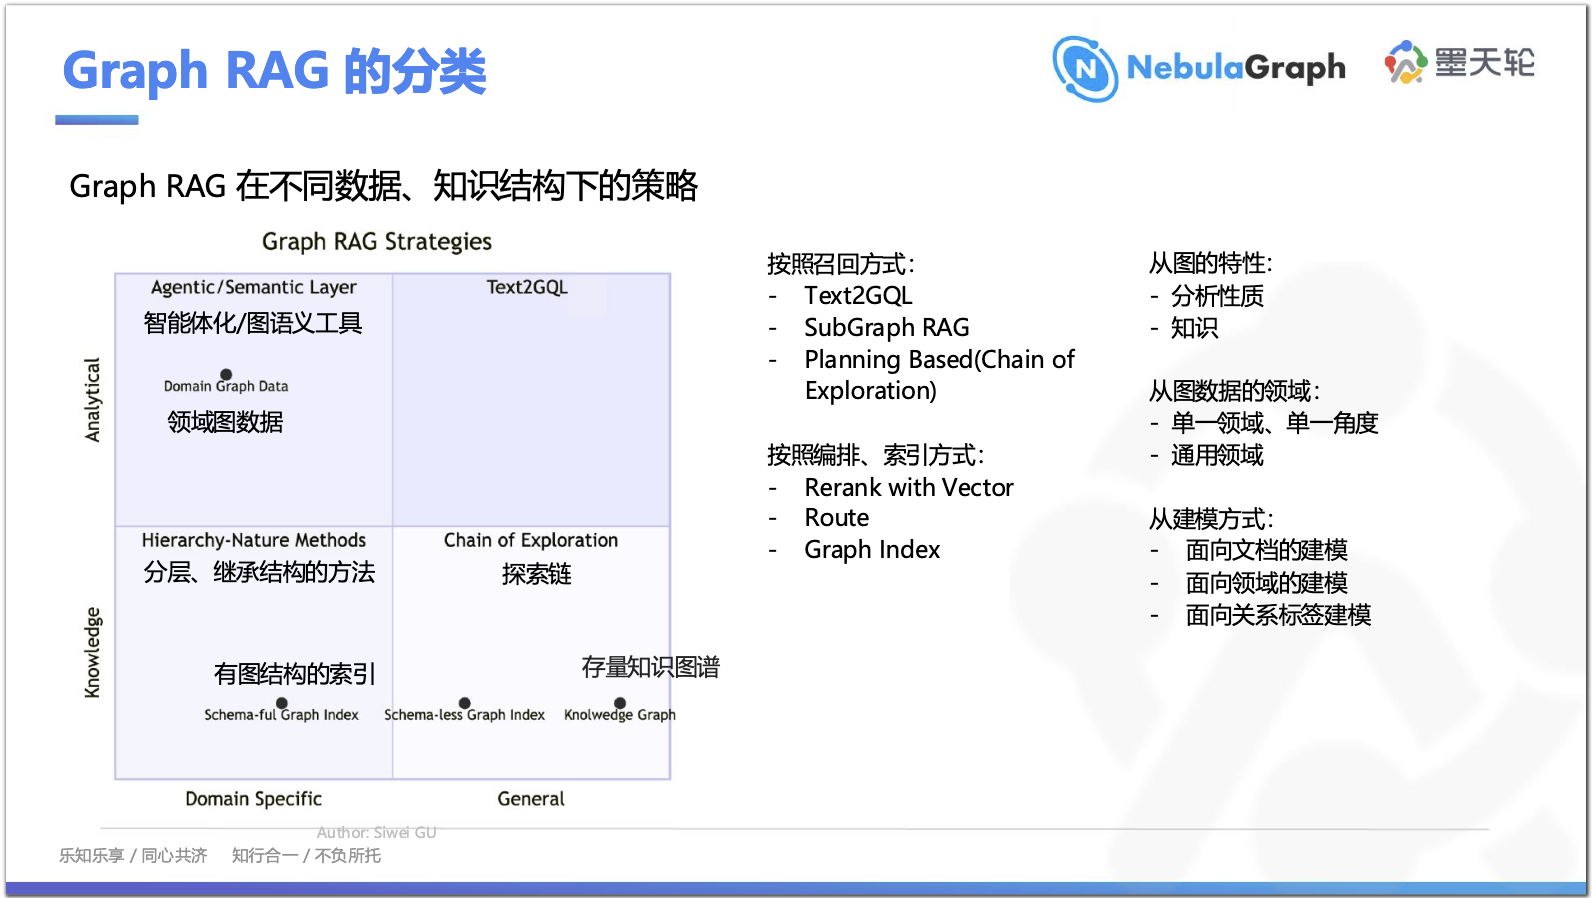Click the "从建模方式:" heading
The width and height of the screenshot is (1592, 898).
pos(1211,519)
